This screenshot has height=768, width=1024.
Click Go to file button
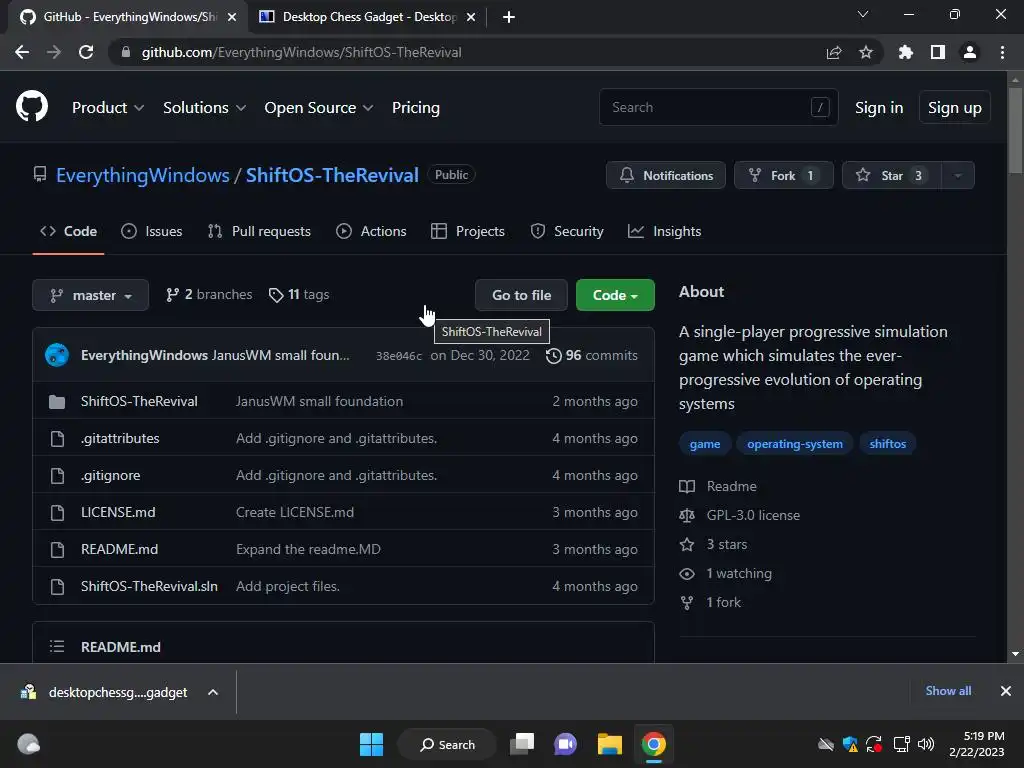(521, 295)
